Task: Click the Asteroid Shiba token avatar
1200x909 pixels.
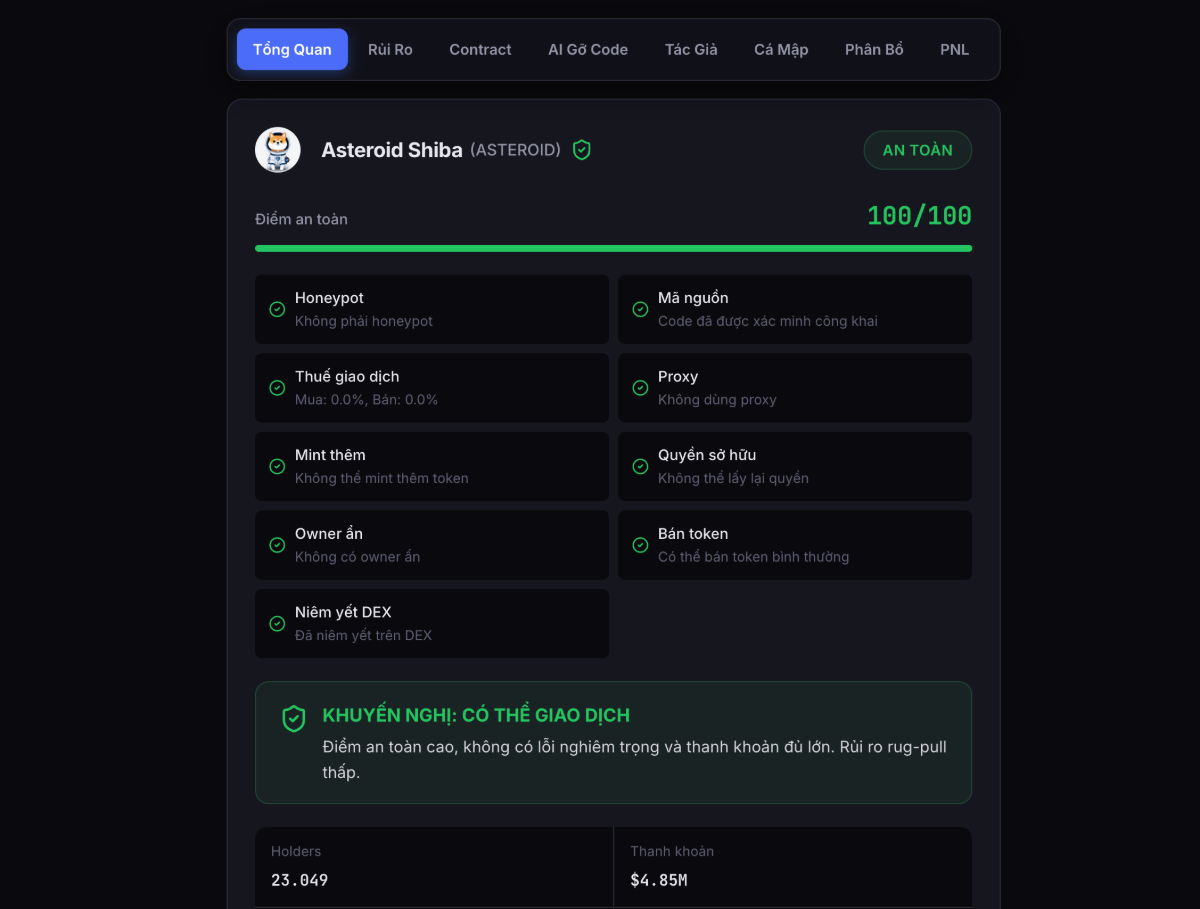Action: click(278, 150)
